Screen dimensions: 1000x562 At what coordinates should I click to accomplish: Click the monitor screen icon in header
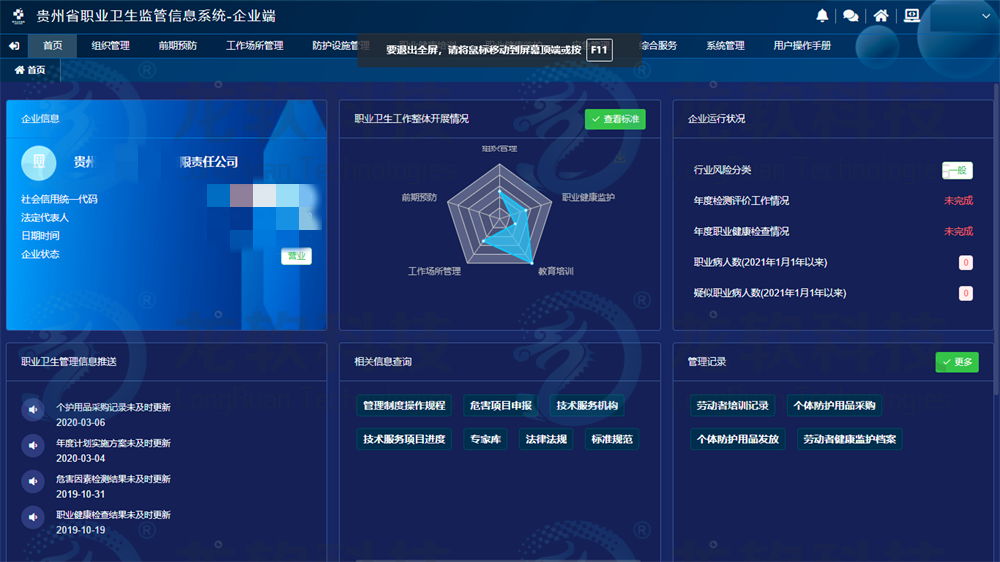coord(911,15)
